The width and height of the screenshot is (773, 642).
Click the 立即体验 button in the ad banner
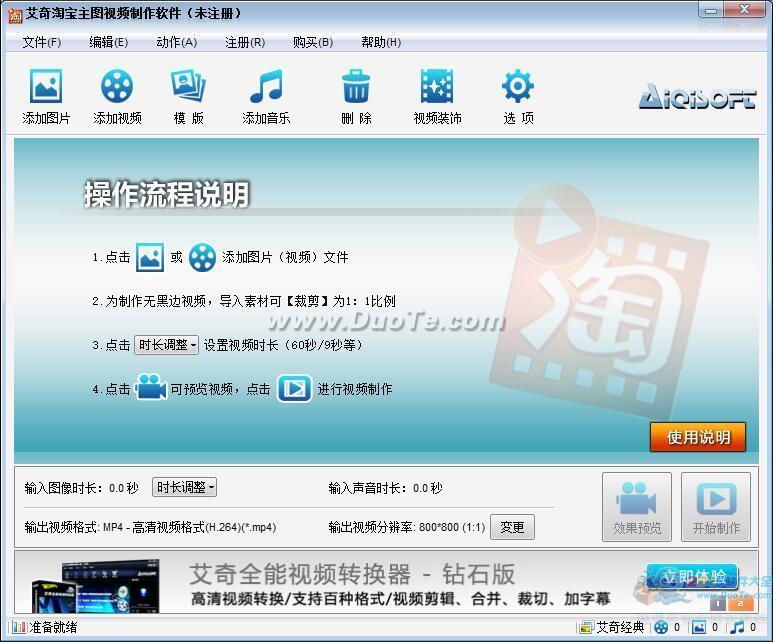click(x=692, y=577)
